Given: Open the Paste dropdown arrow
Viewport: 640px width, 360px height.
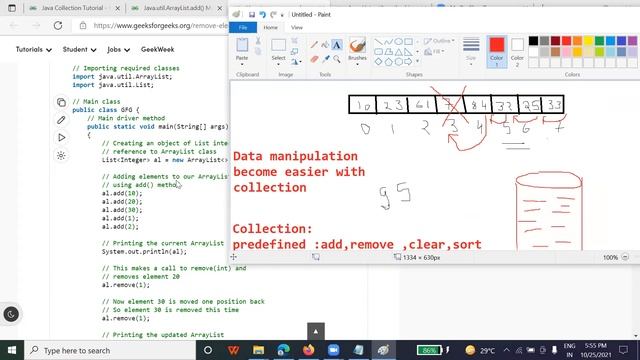Looking at the screenshot, I should [x=242, y=64].
